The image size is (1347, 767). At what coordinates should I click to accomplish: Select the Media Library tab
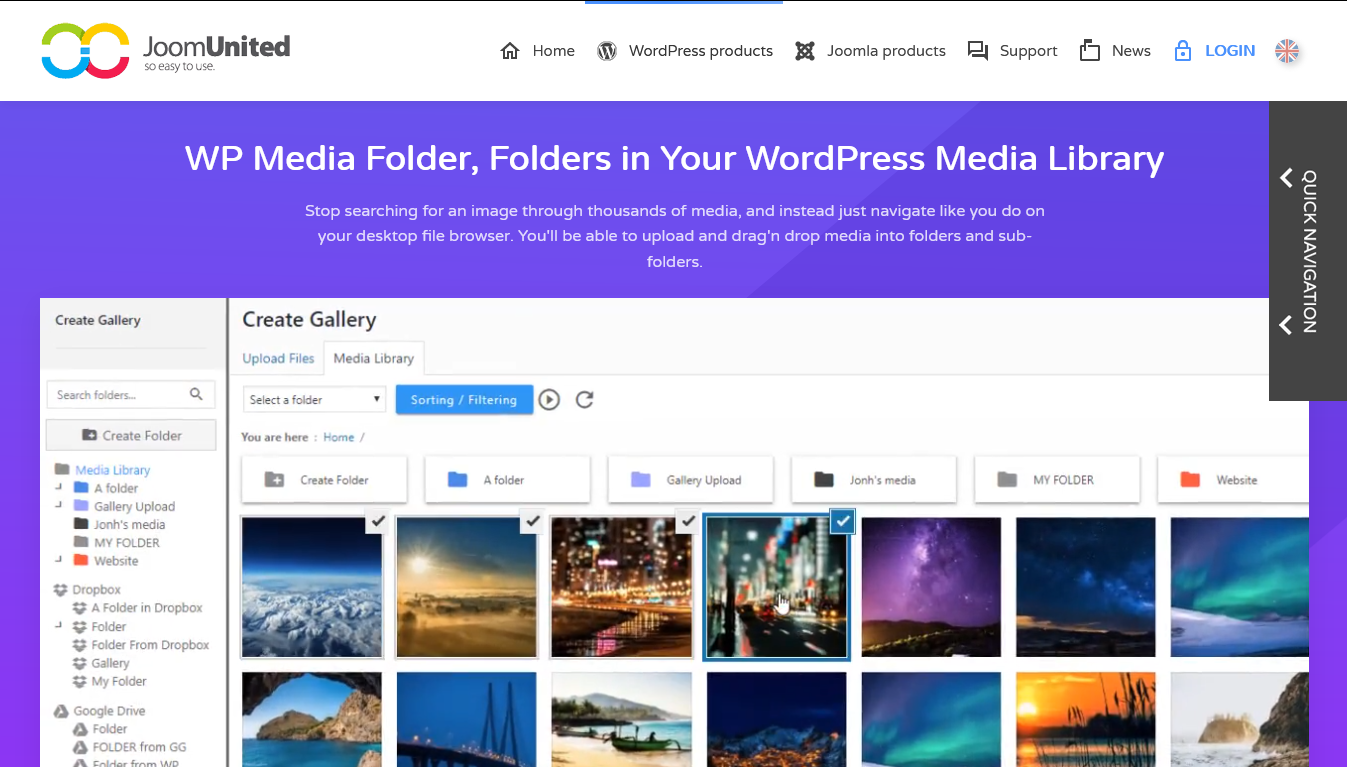tap(374, 358)
